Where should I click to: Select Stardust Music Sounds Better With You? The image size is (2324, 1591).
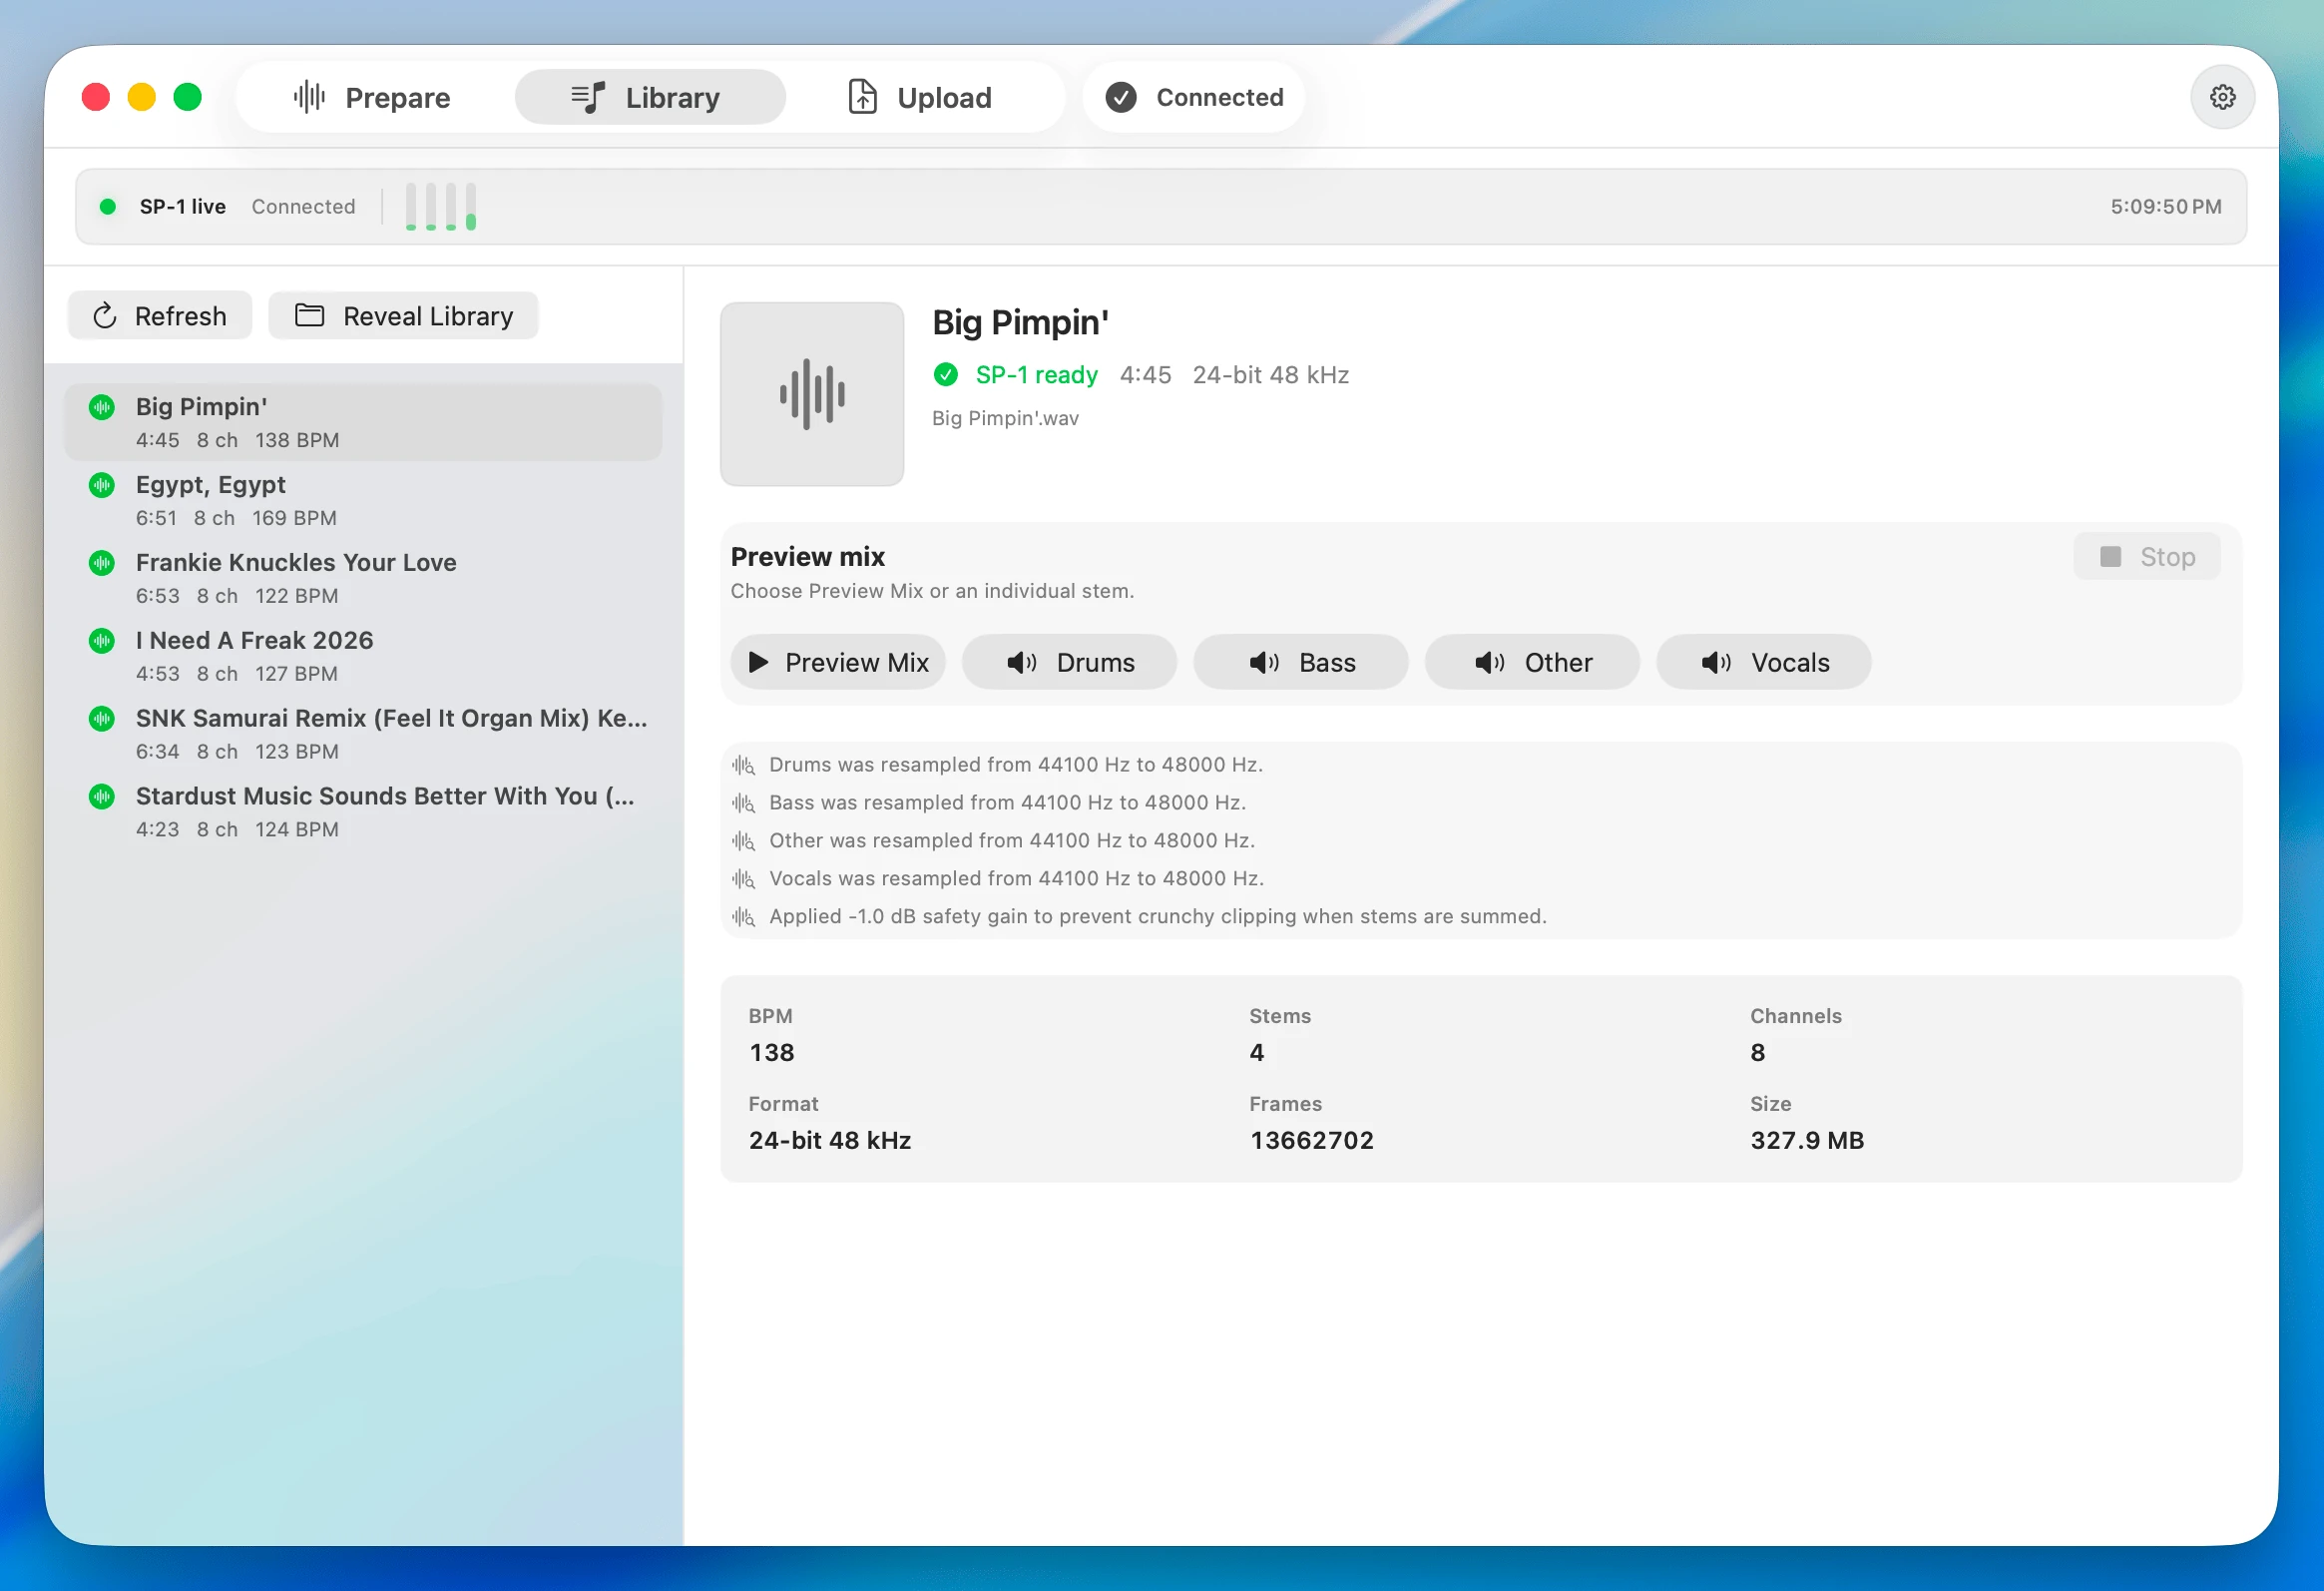coord(363,812)
